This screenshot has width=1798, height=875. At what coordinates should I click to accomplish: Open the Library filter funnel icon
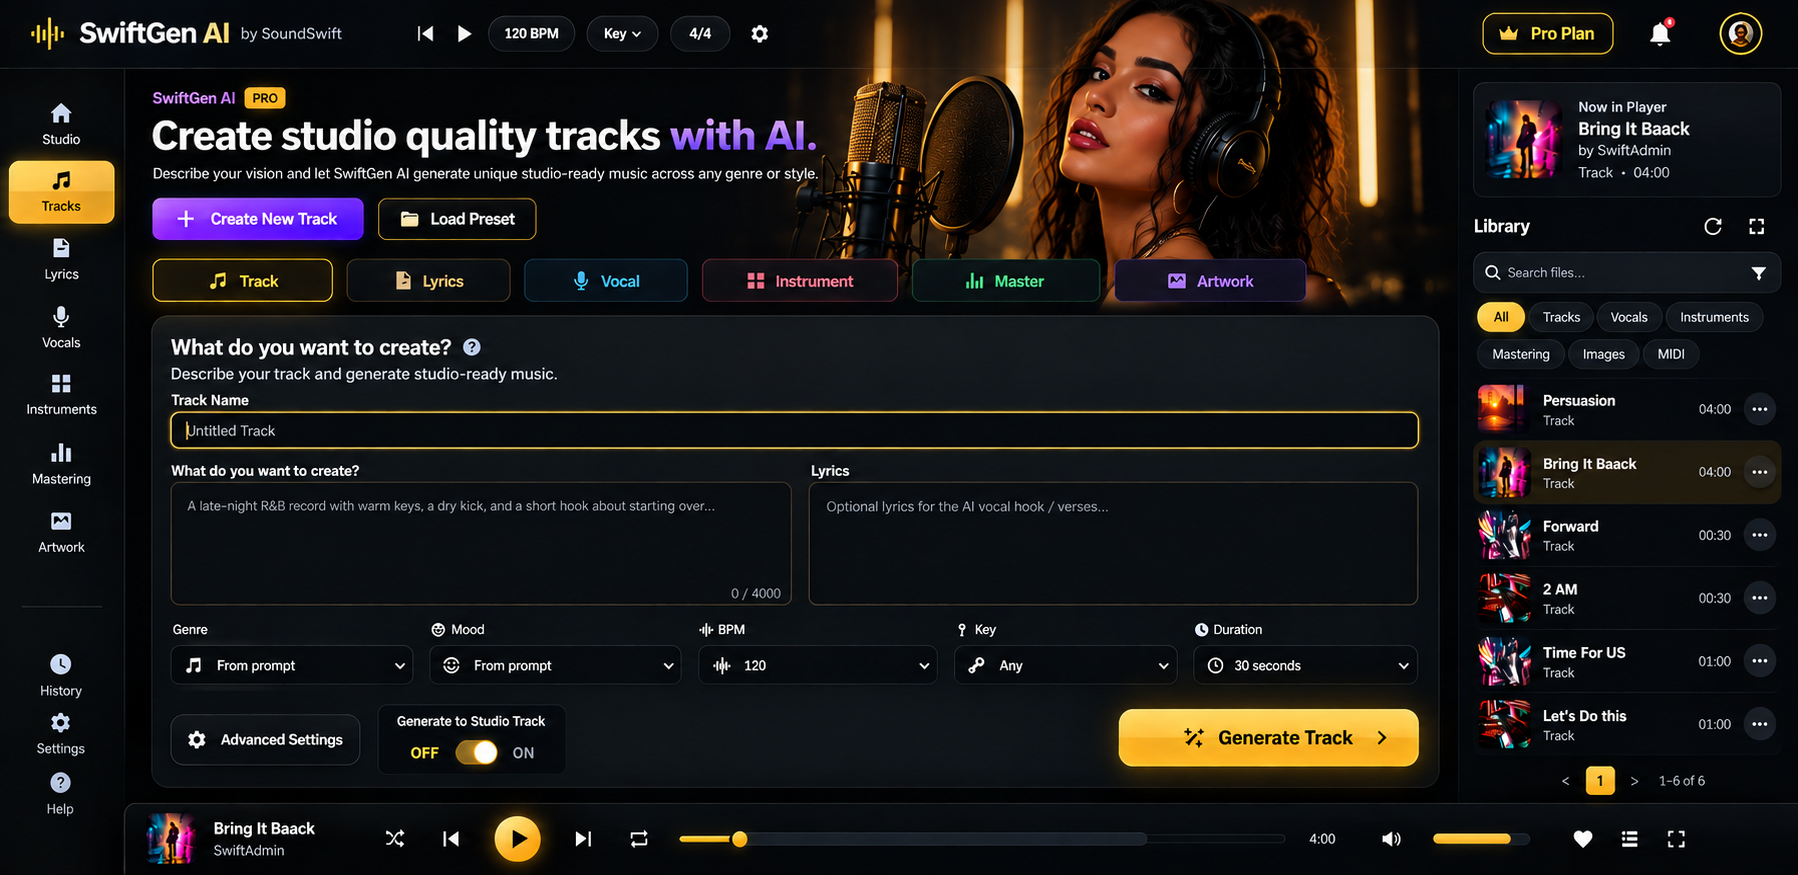tap(1759, 273)
